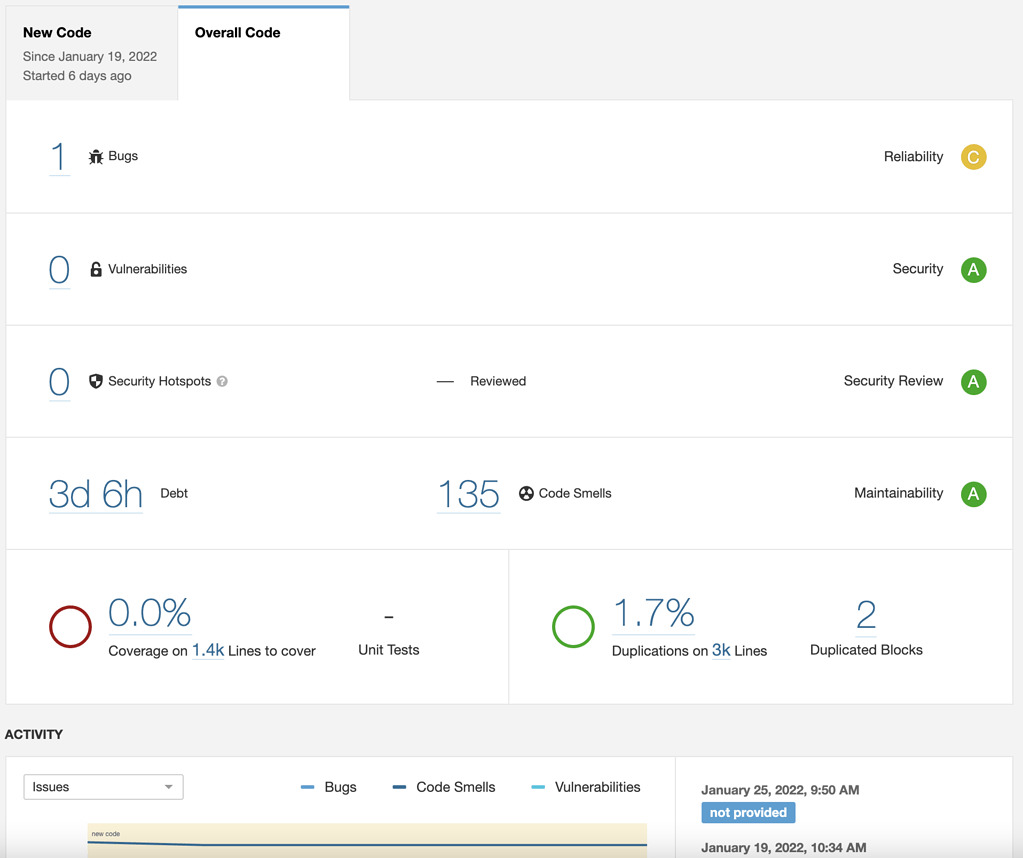Open the 1 Bugs count link
The width and height of the screenshot is (1023, 858).
click(x=59, y=157)
